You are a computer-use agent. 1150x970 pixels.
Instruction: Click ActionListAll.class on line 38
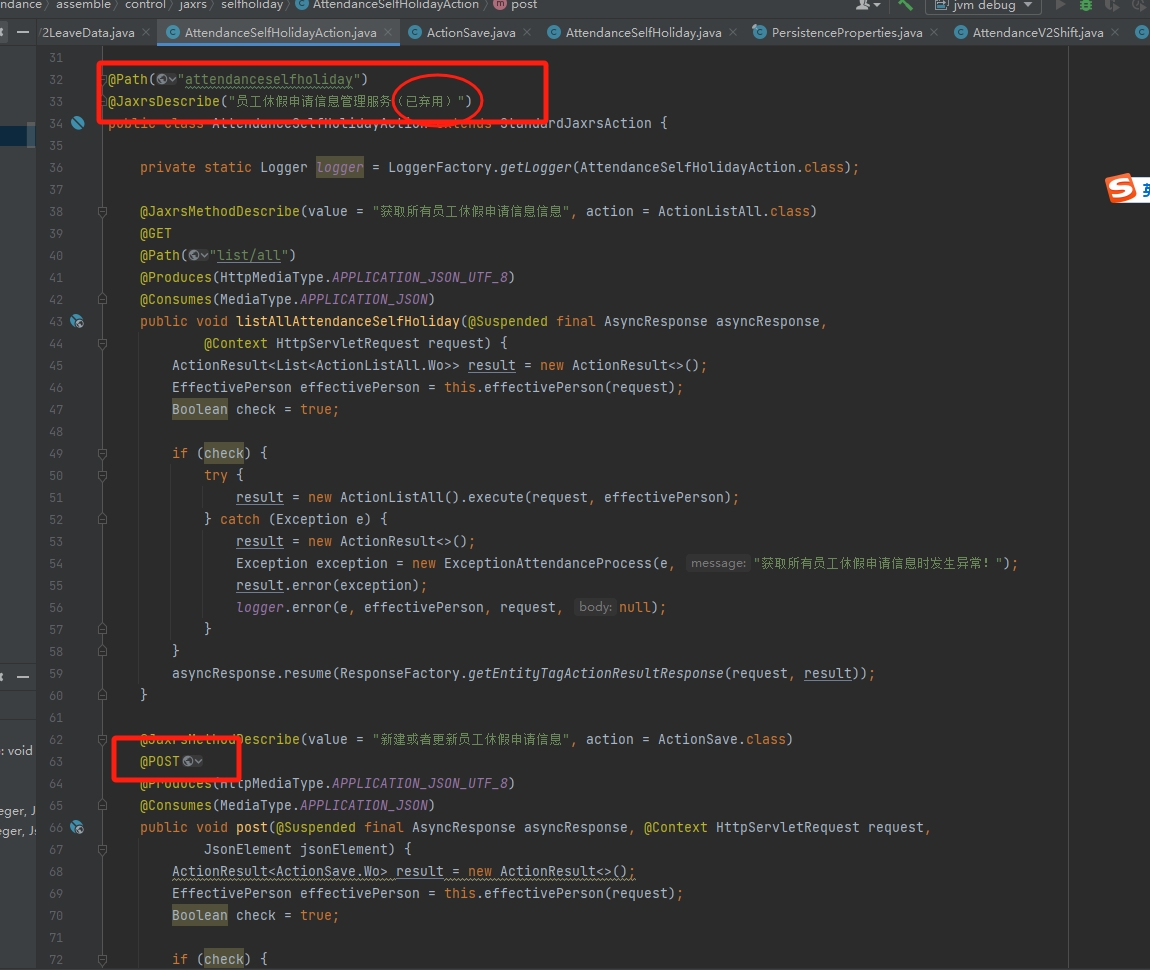[x=733, y=211]
